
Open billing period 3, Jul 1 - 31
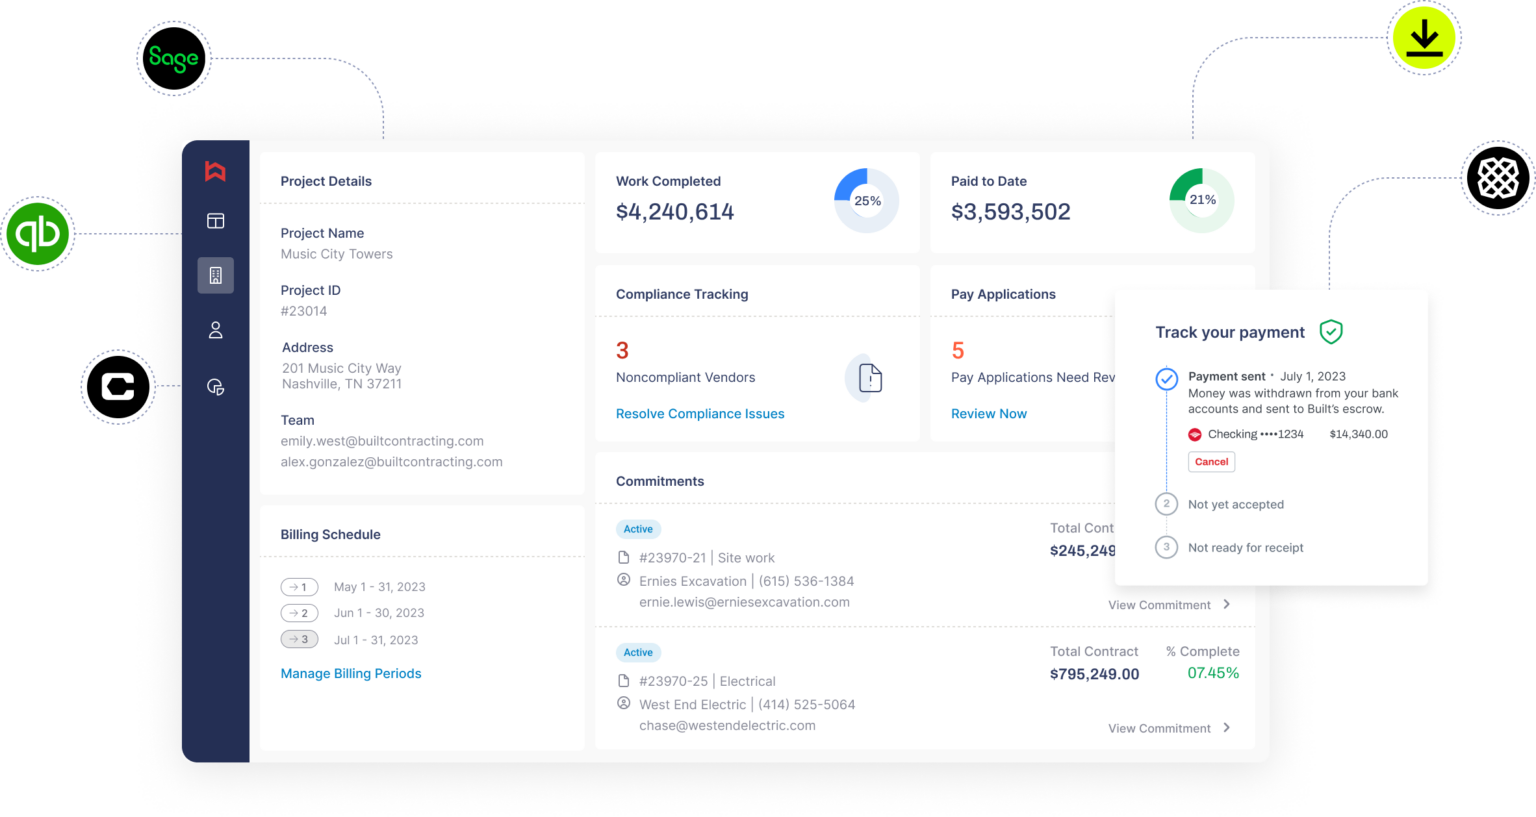pos(299,639)
